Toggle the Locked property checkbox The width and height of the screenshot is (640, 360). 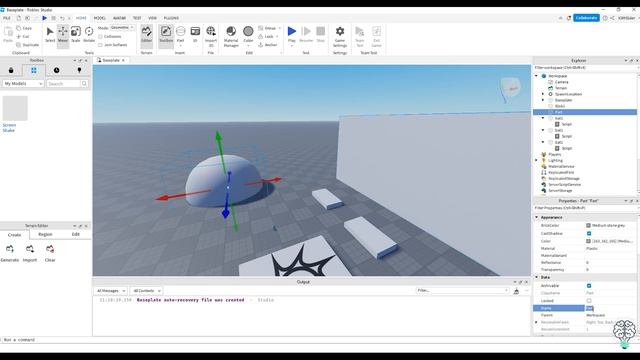click(x=589, y=301)
